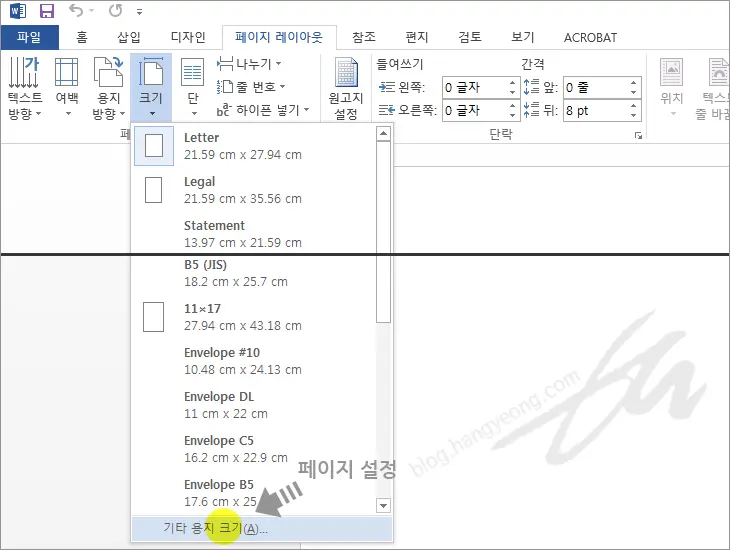The image size is (730, 550).
Task: Click the 크기 page size button
Action: (151, 88)
